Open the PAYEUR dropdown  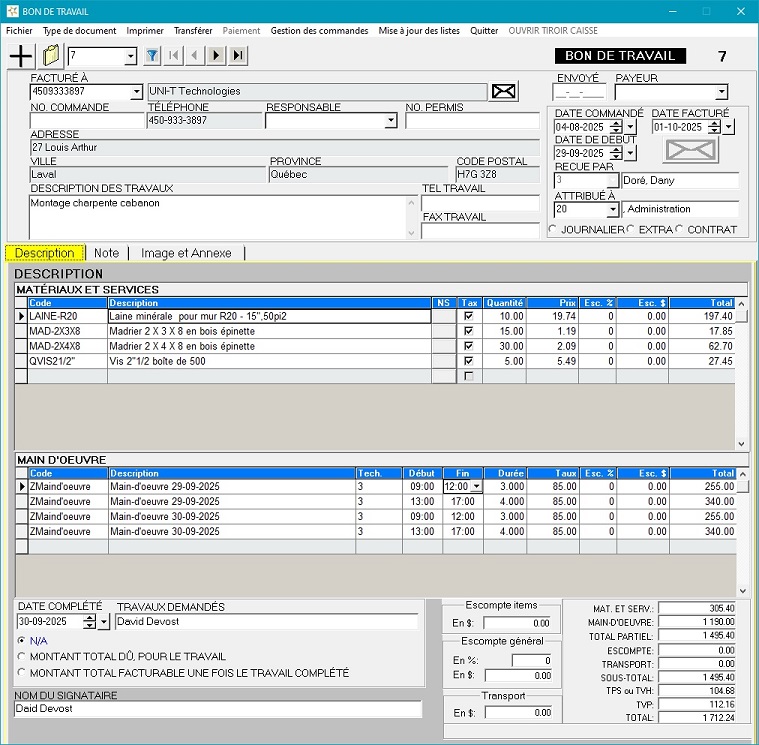tap(721, 92)
